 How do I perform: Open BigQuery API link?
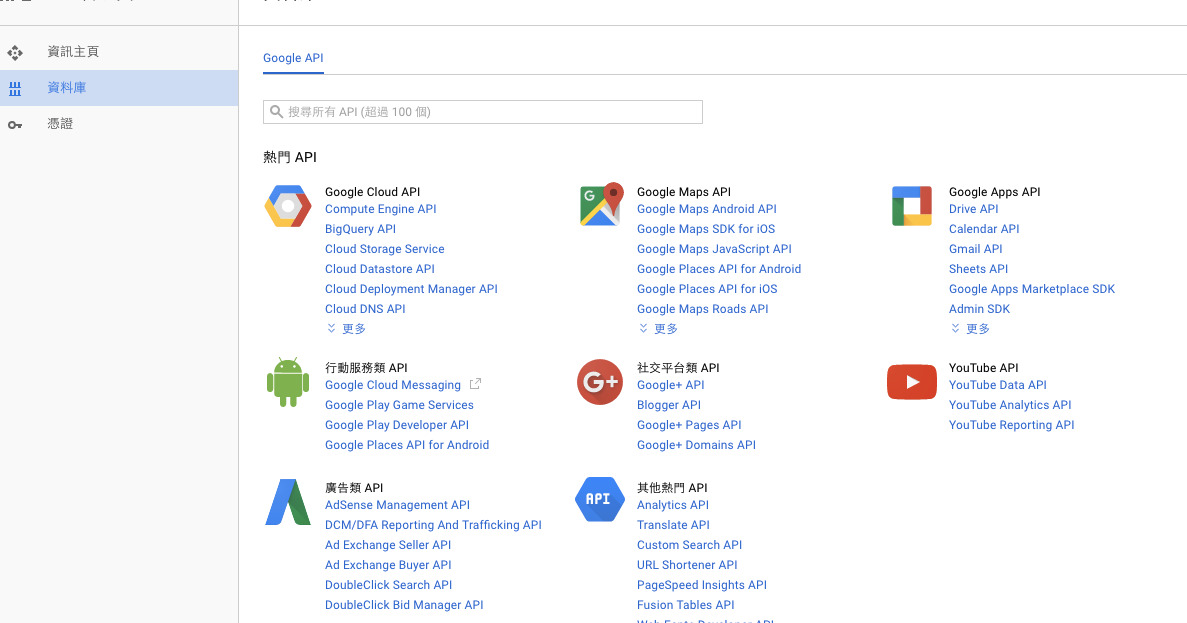click(x=360, y=229)
